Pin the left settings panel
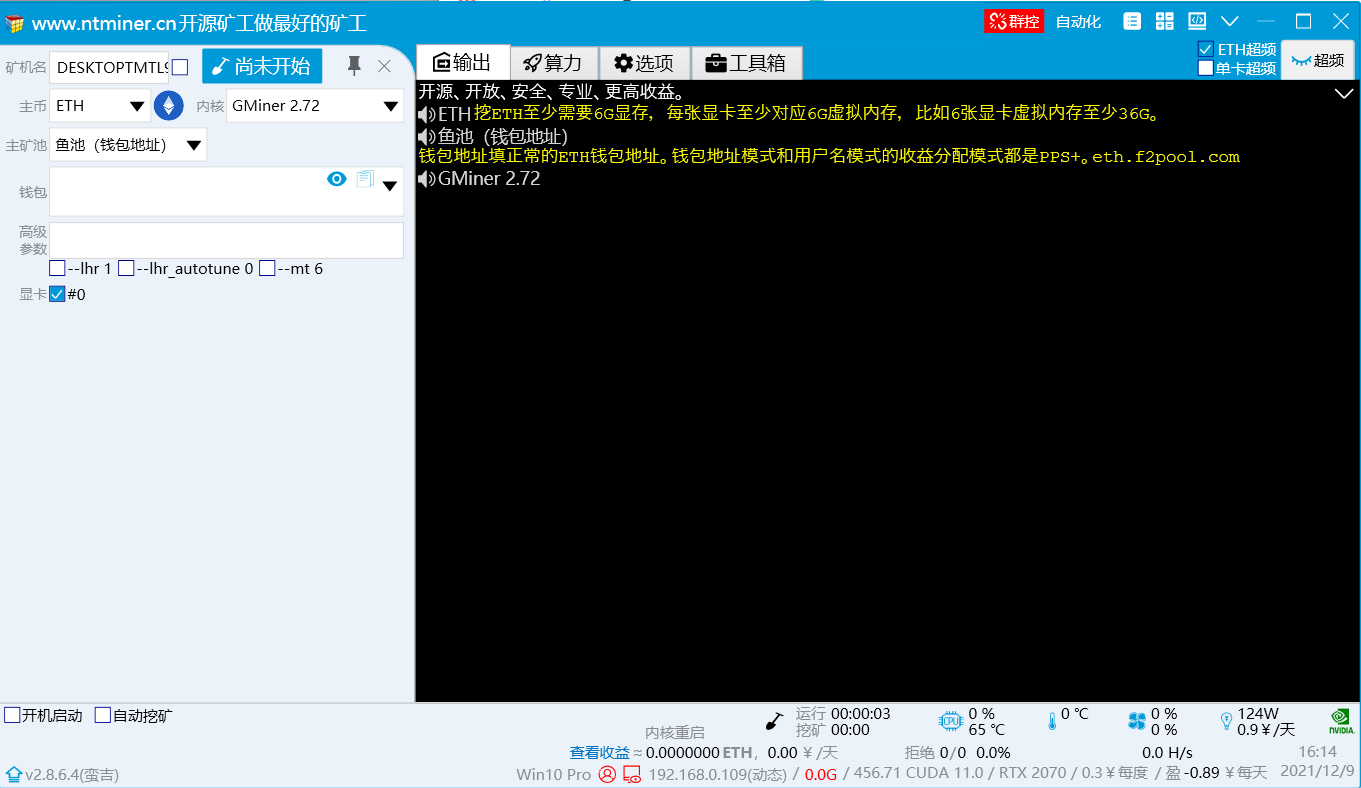 pos(353,66)
